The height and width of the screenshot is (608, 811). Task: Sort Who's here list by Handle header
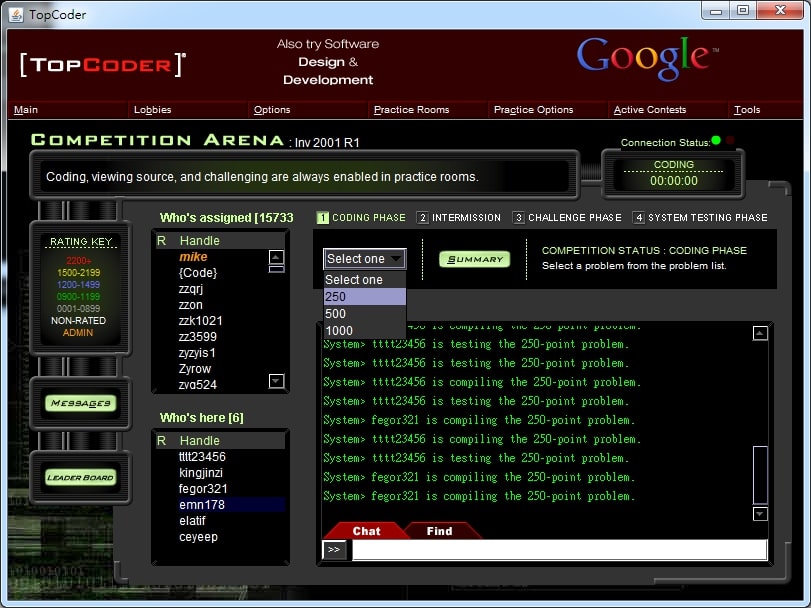pyautogui.click(x=200, y=441)
